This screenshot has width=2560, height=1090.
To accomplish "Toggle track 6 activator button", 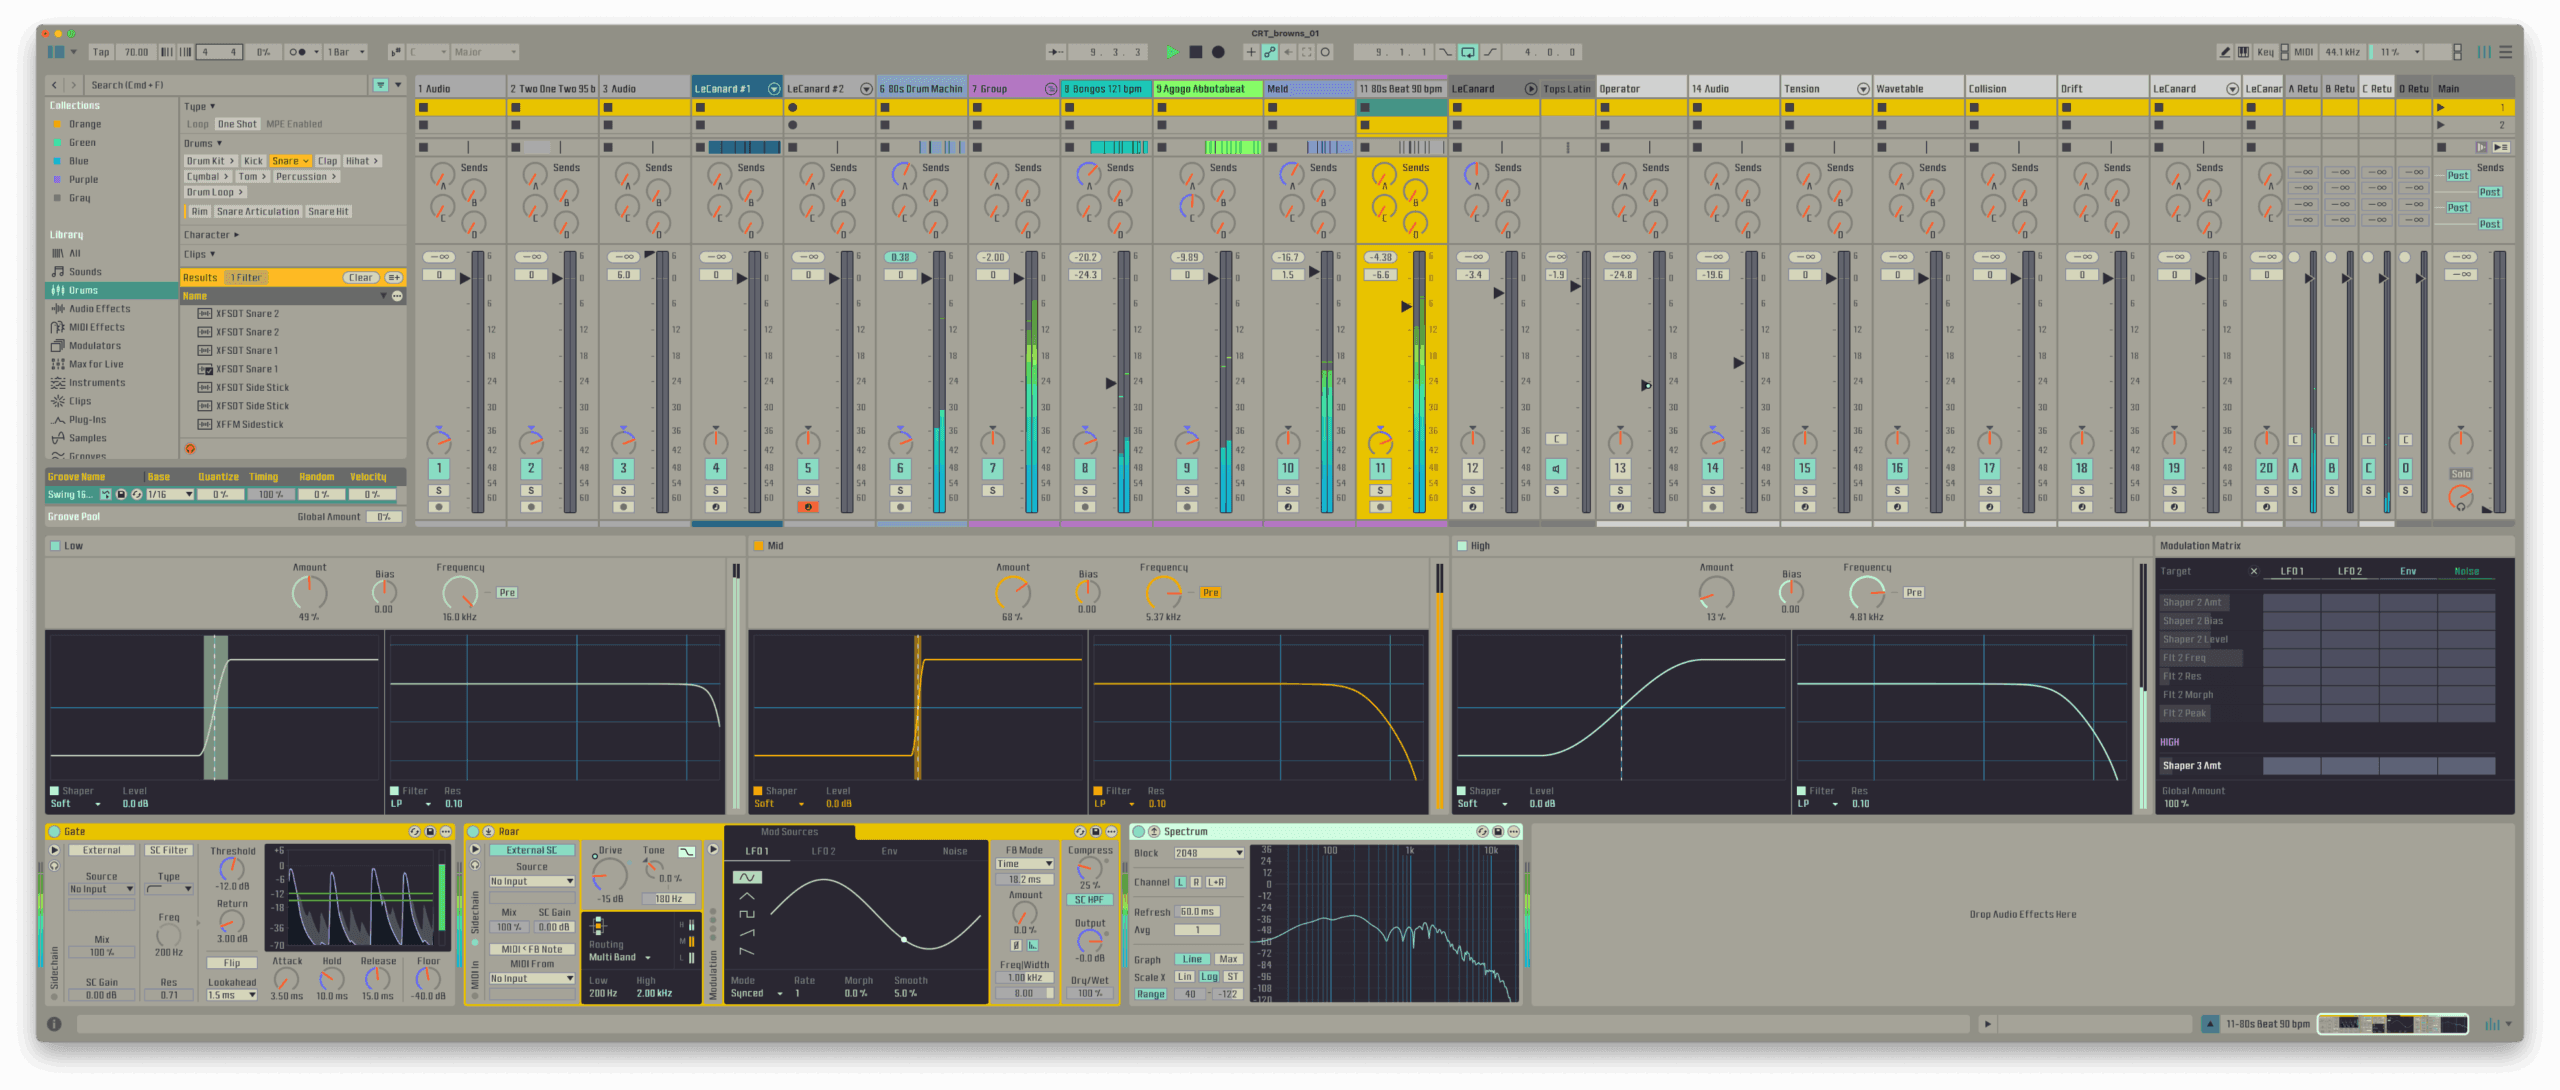I will pos(900,468).
